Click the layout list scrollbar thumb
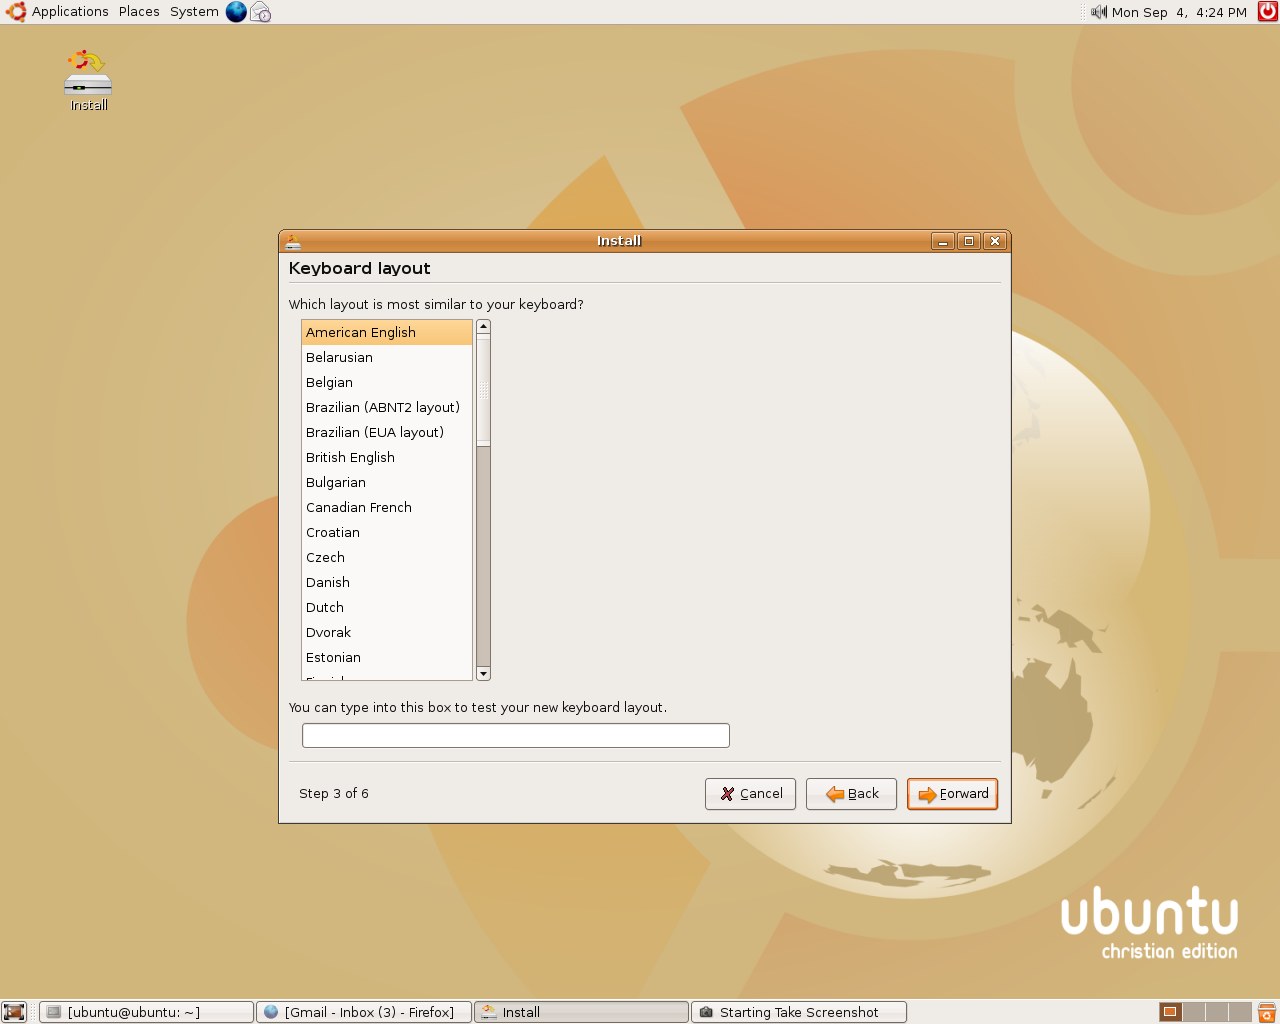Screen dimensions: 1280x1024 coord(484,390)
